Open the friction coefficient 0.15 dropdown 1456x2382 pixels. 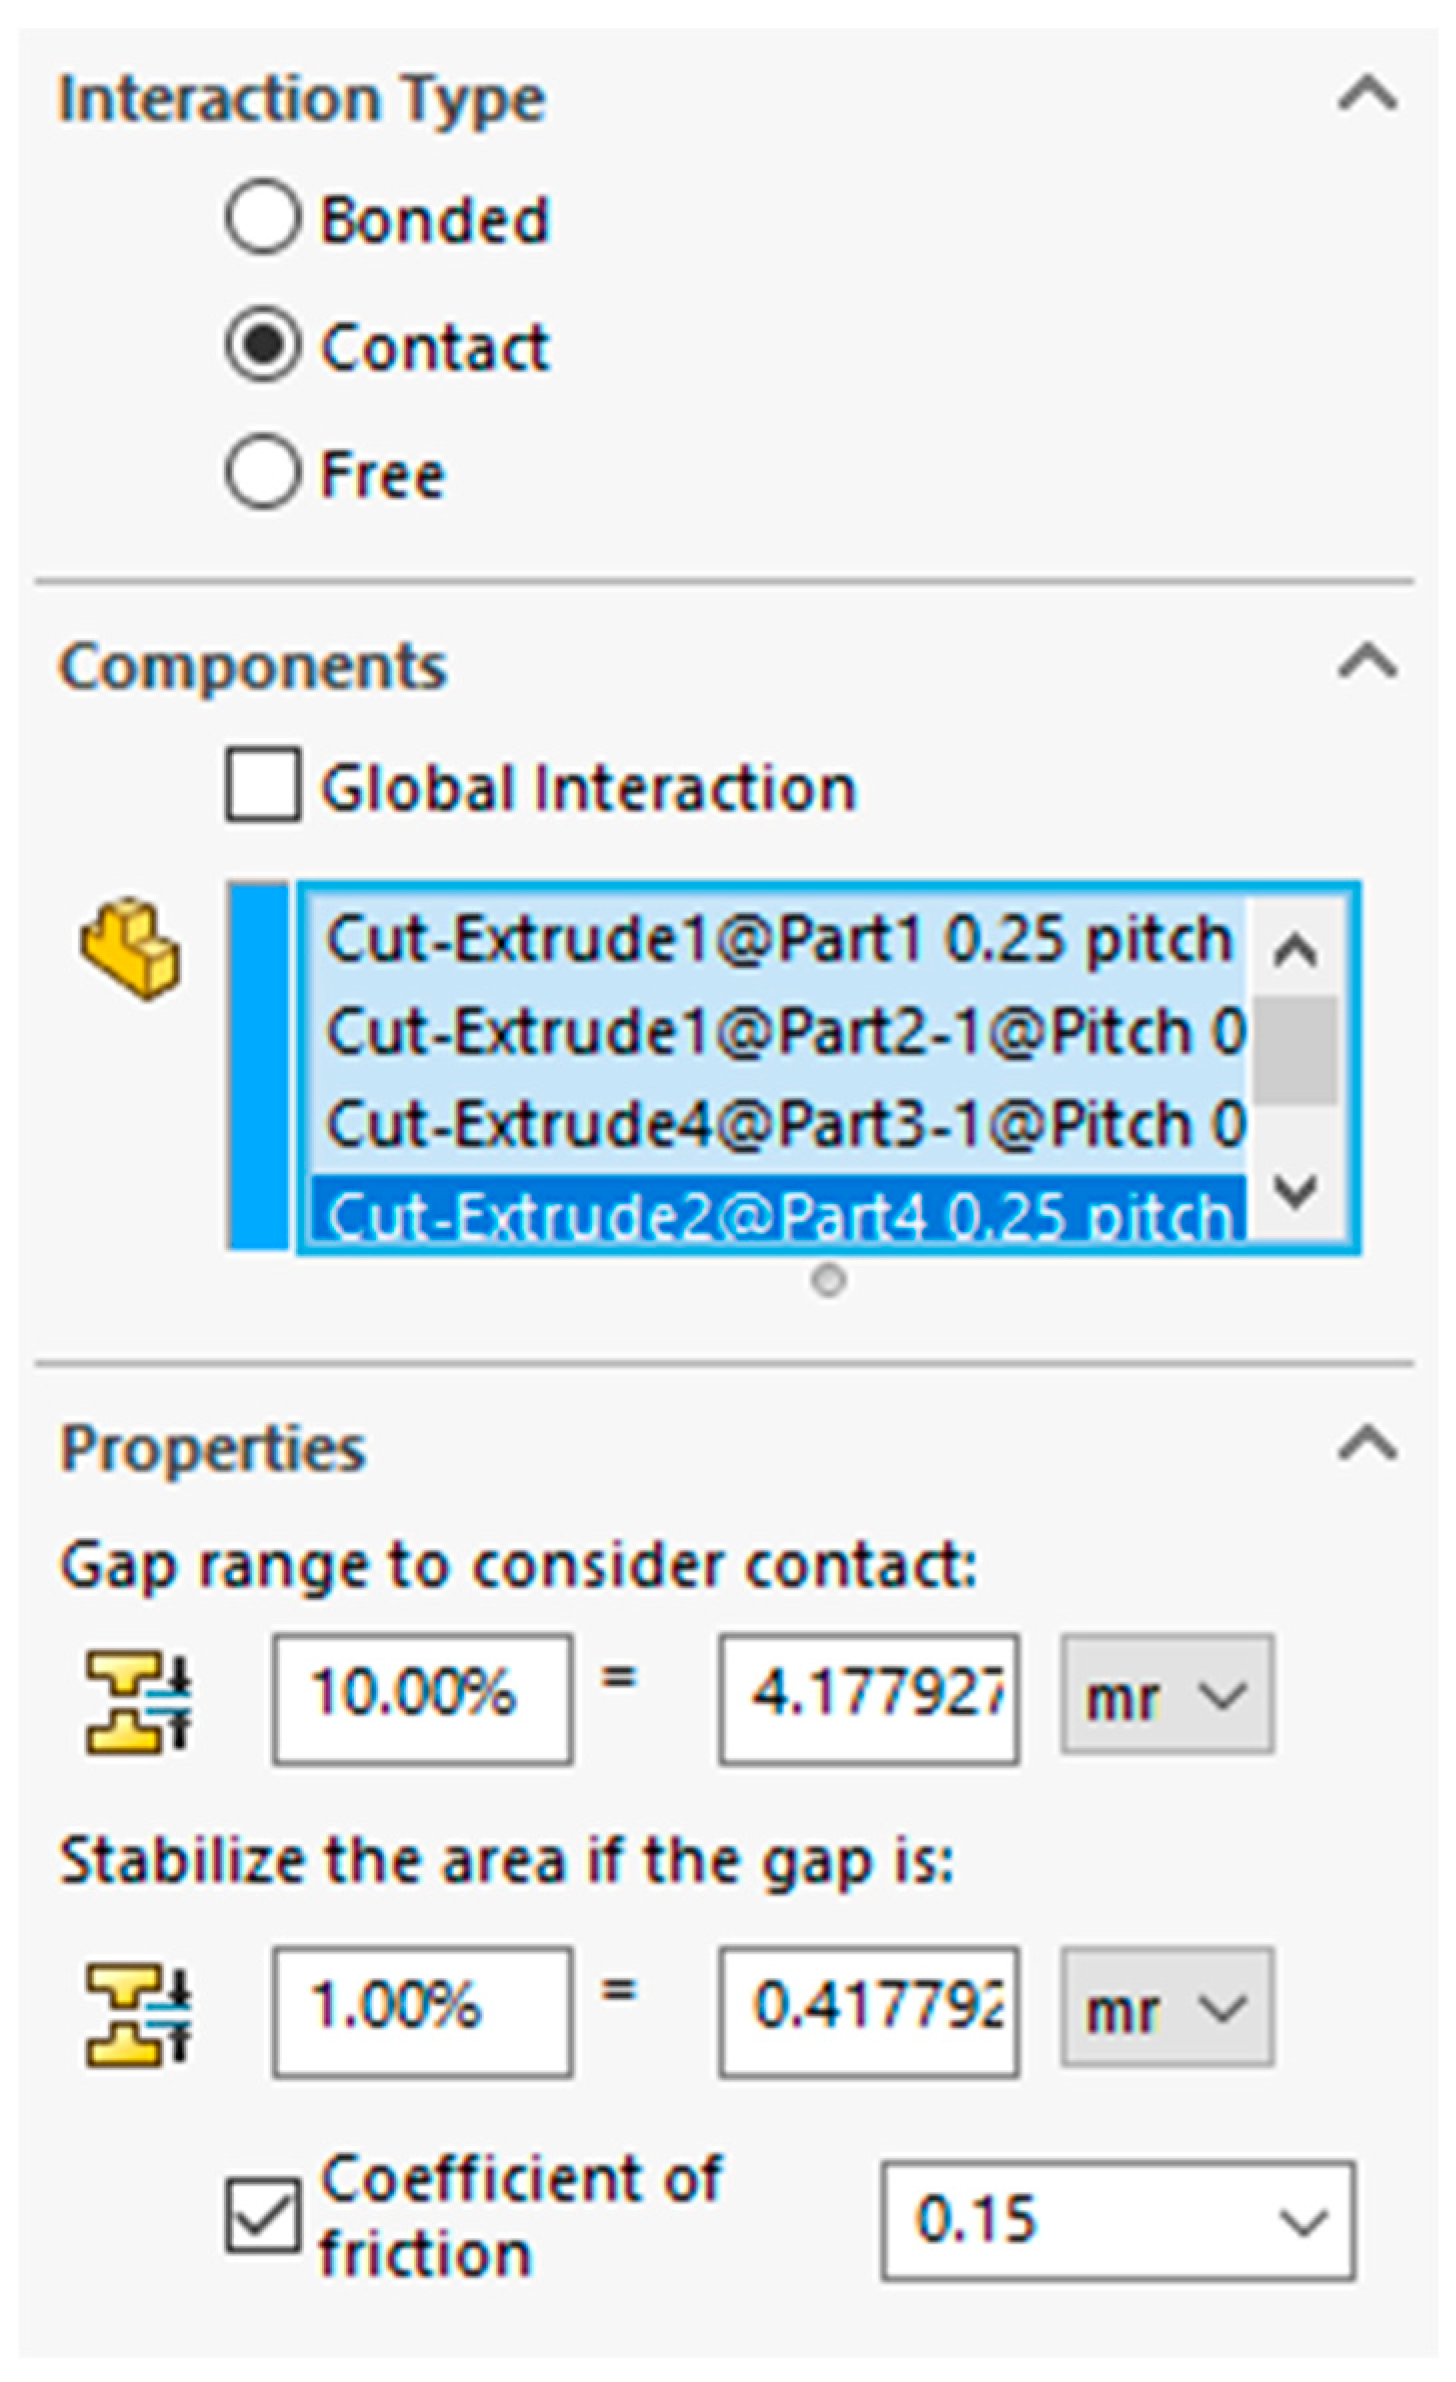1117,2220
